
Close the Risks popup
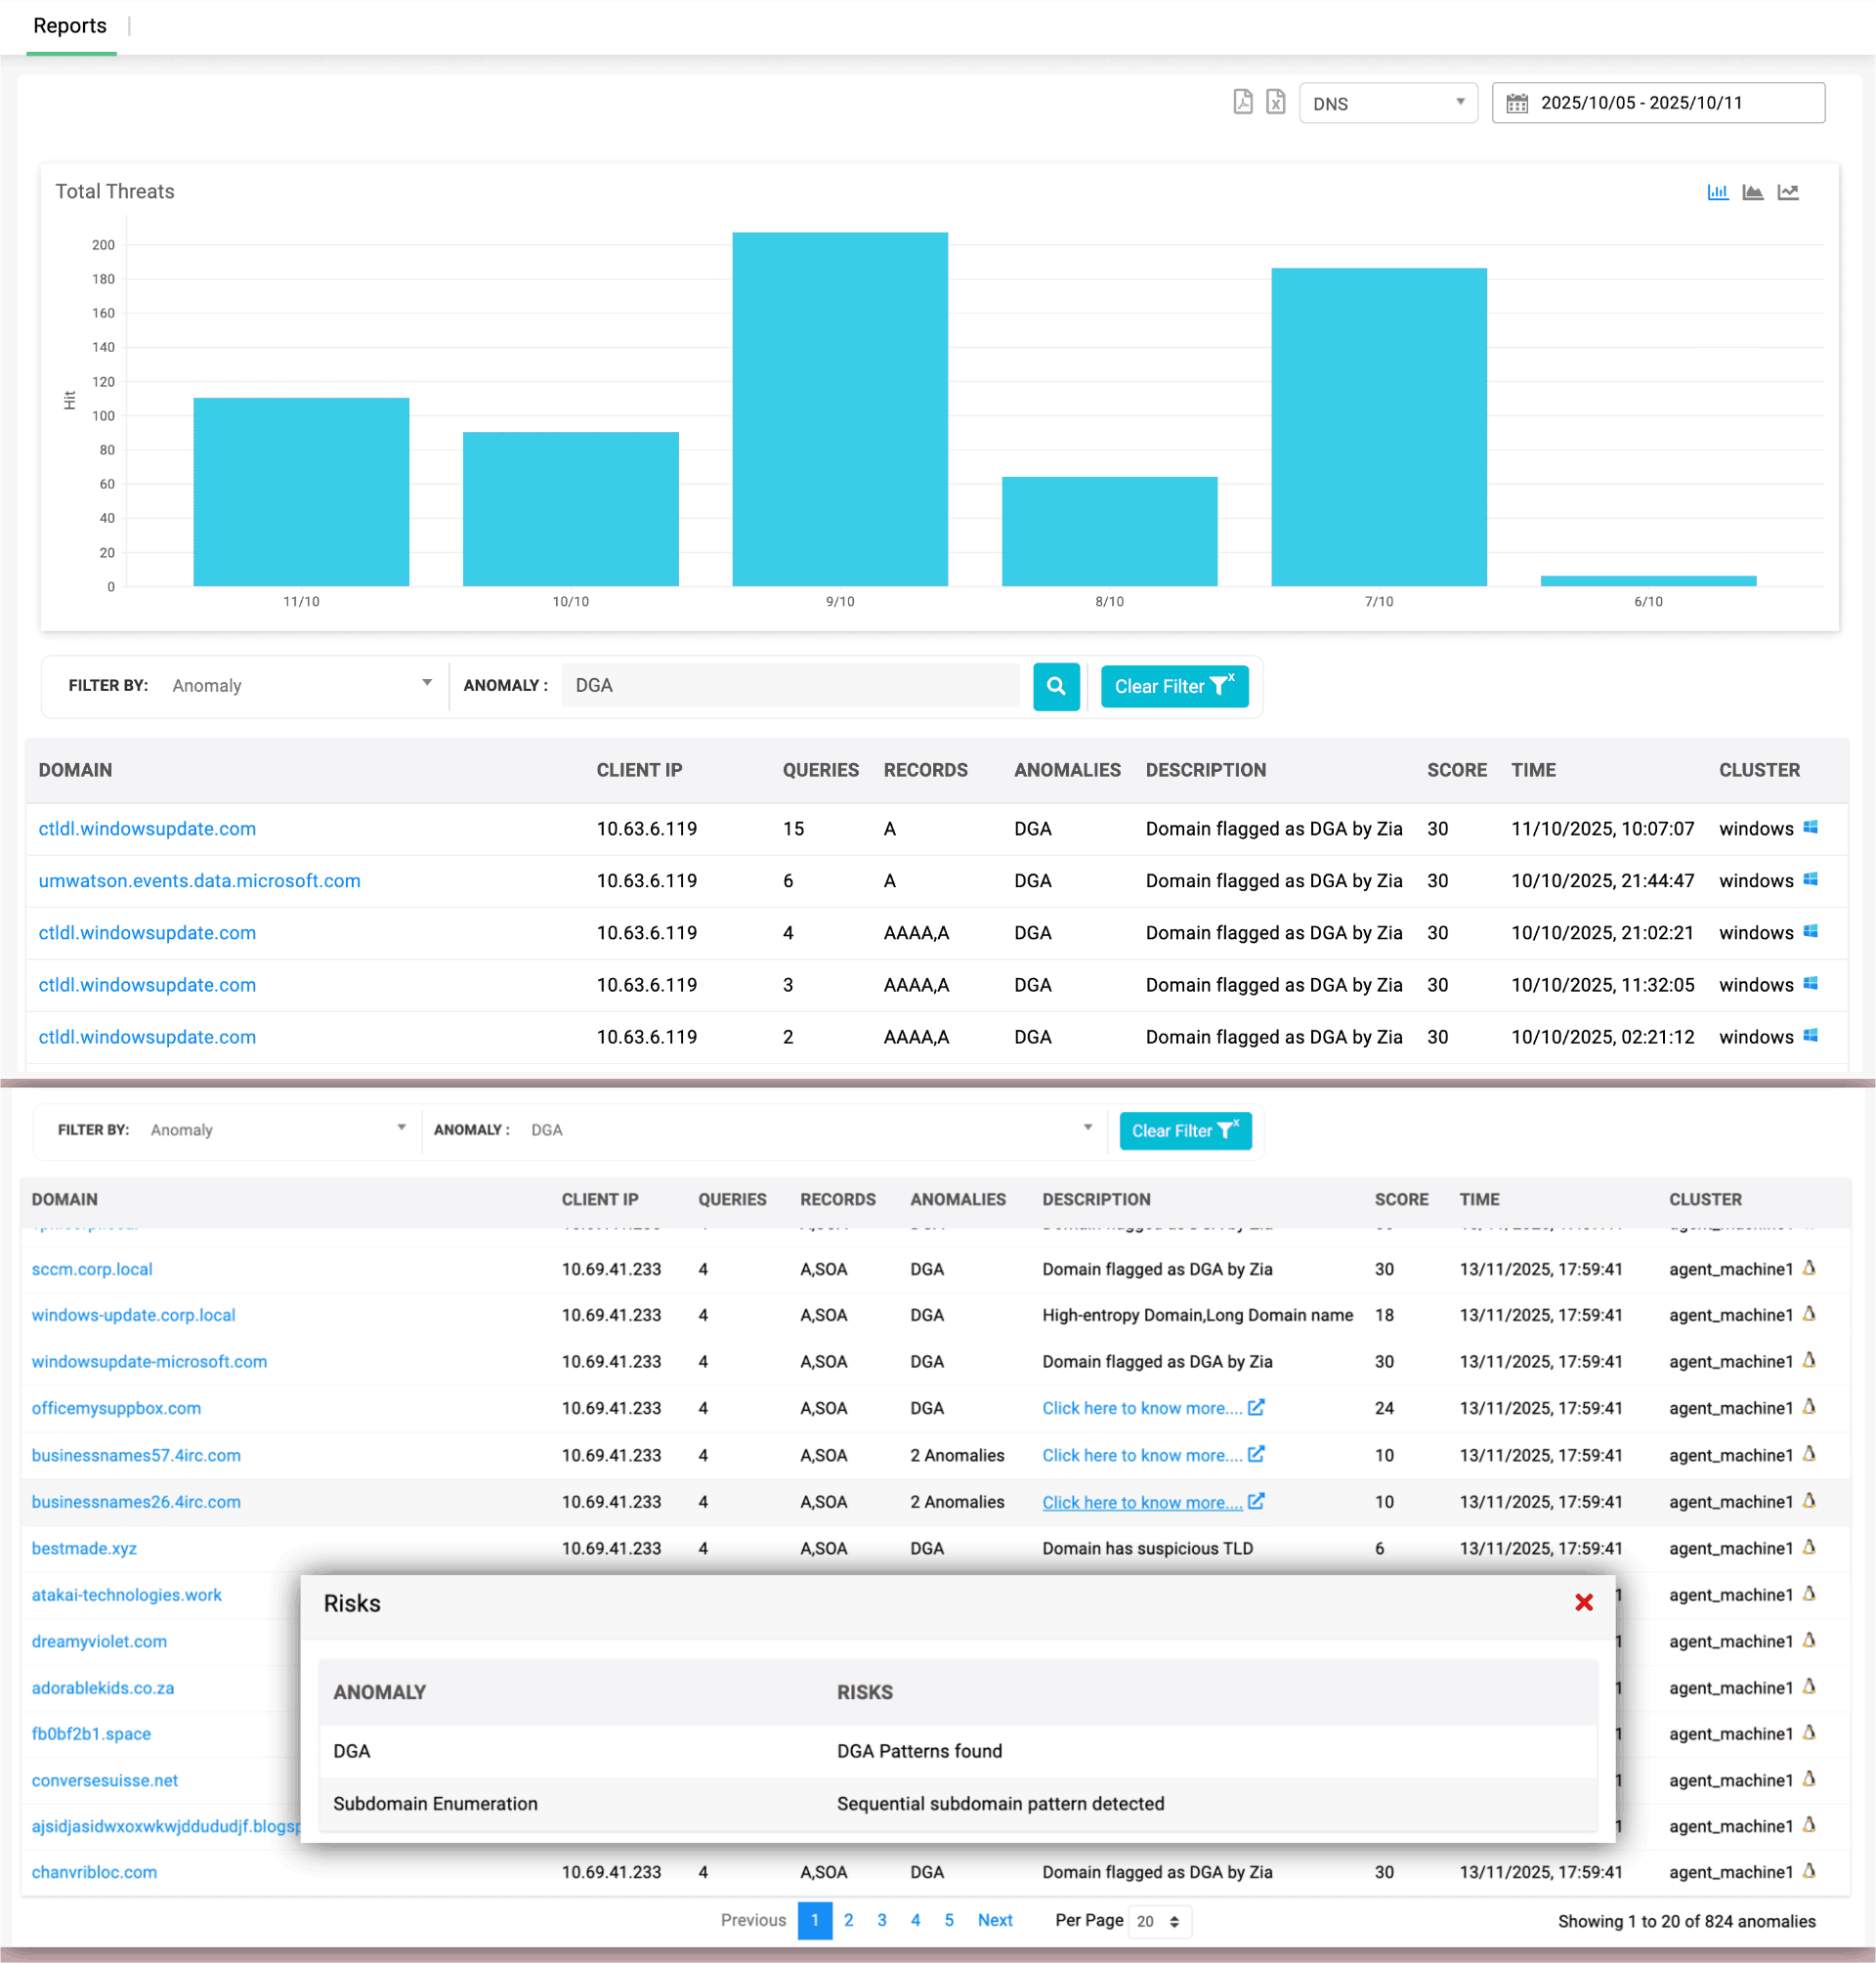pyautogui.click(x=1584, y=1602)
